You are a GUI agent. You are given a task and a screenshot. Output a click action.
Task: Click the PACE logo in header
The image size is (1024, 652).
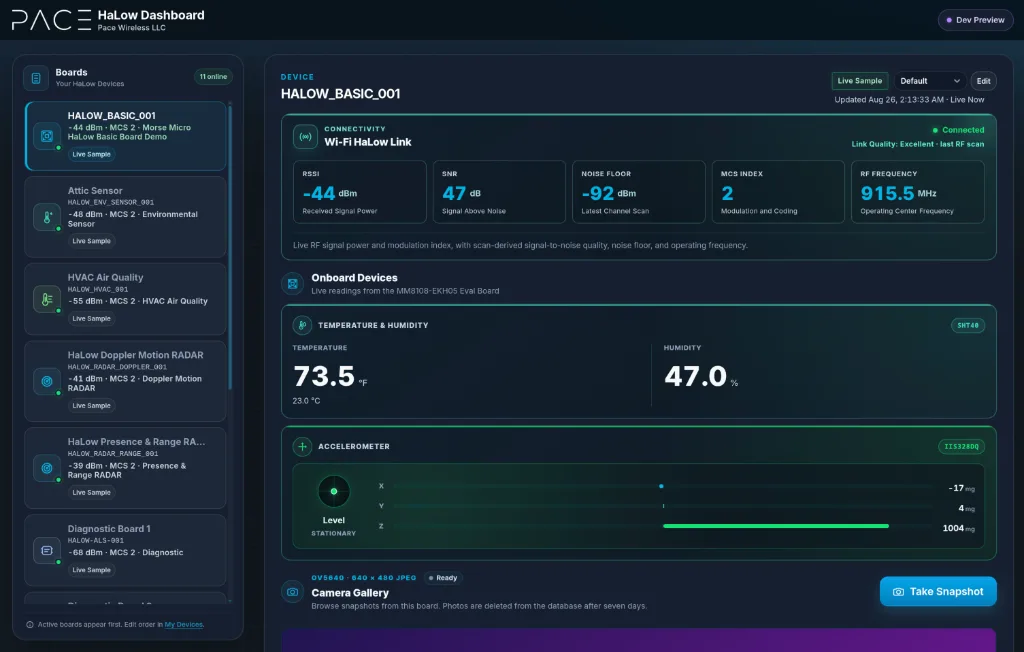(51, 20)
